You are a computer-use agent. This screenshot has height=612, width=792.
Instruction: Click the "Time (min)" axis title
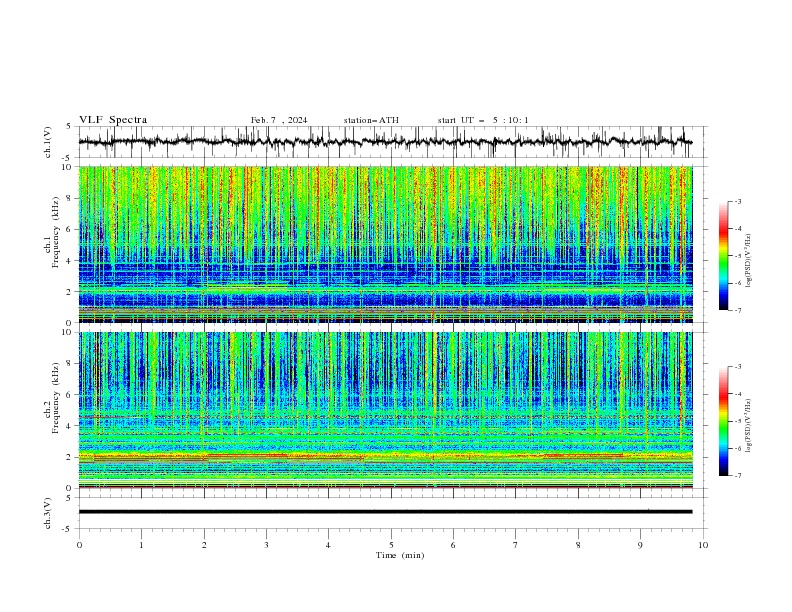400,555
